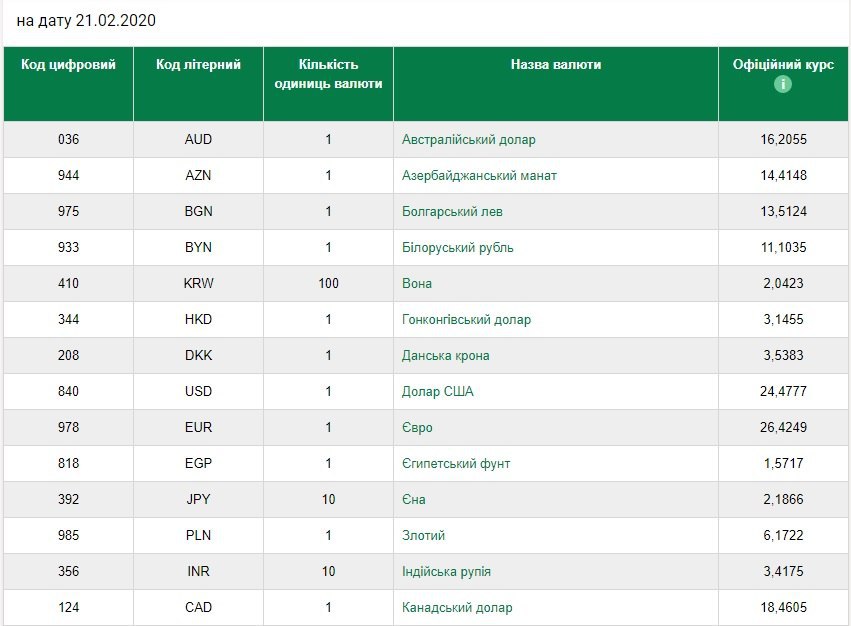Click the Гонконгівський долар link
The width and height of the screenshot is (851, 626).
coord(466,320)
